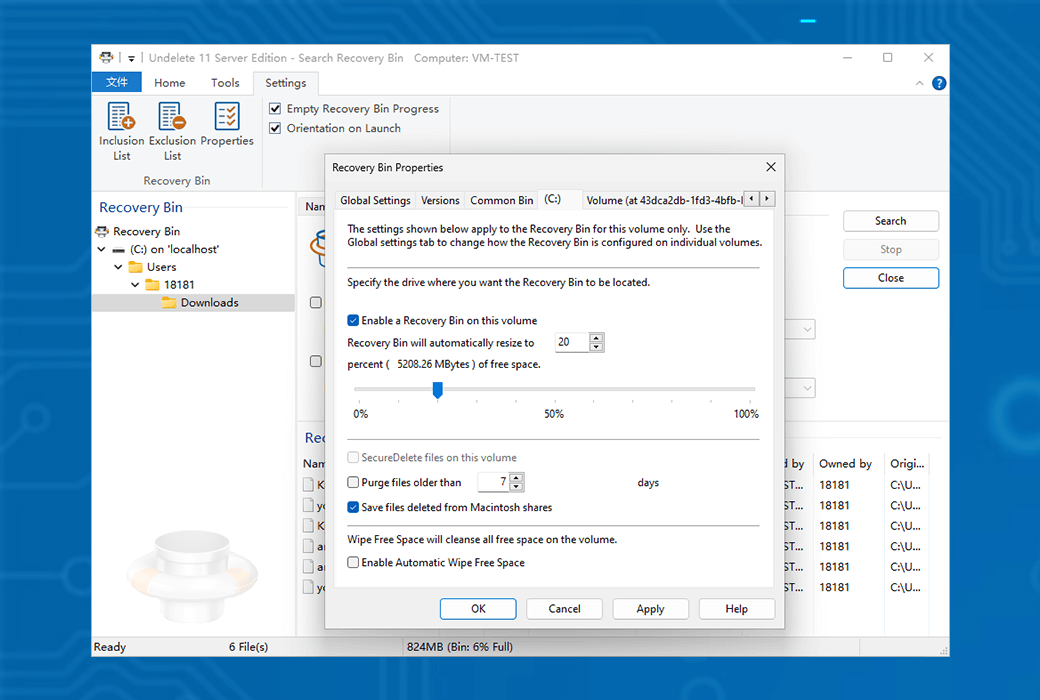1040x700 pixels.
Task: Check Enable Automatic Wipe Free Space
Action: 353,563
